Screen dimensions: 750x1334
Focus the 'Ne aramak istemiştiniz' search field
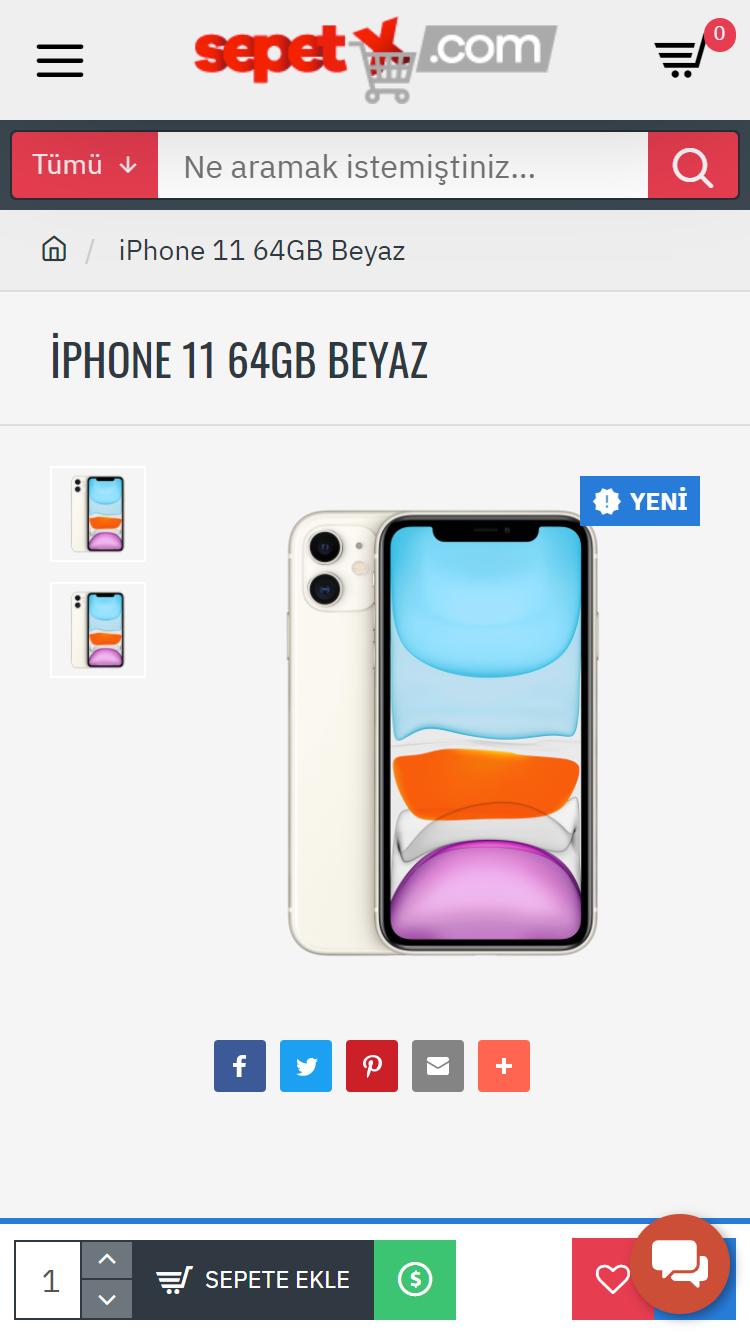point(403,166)
